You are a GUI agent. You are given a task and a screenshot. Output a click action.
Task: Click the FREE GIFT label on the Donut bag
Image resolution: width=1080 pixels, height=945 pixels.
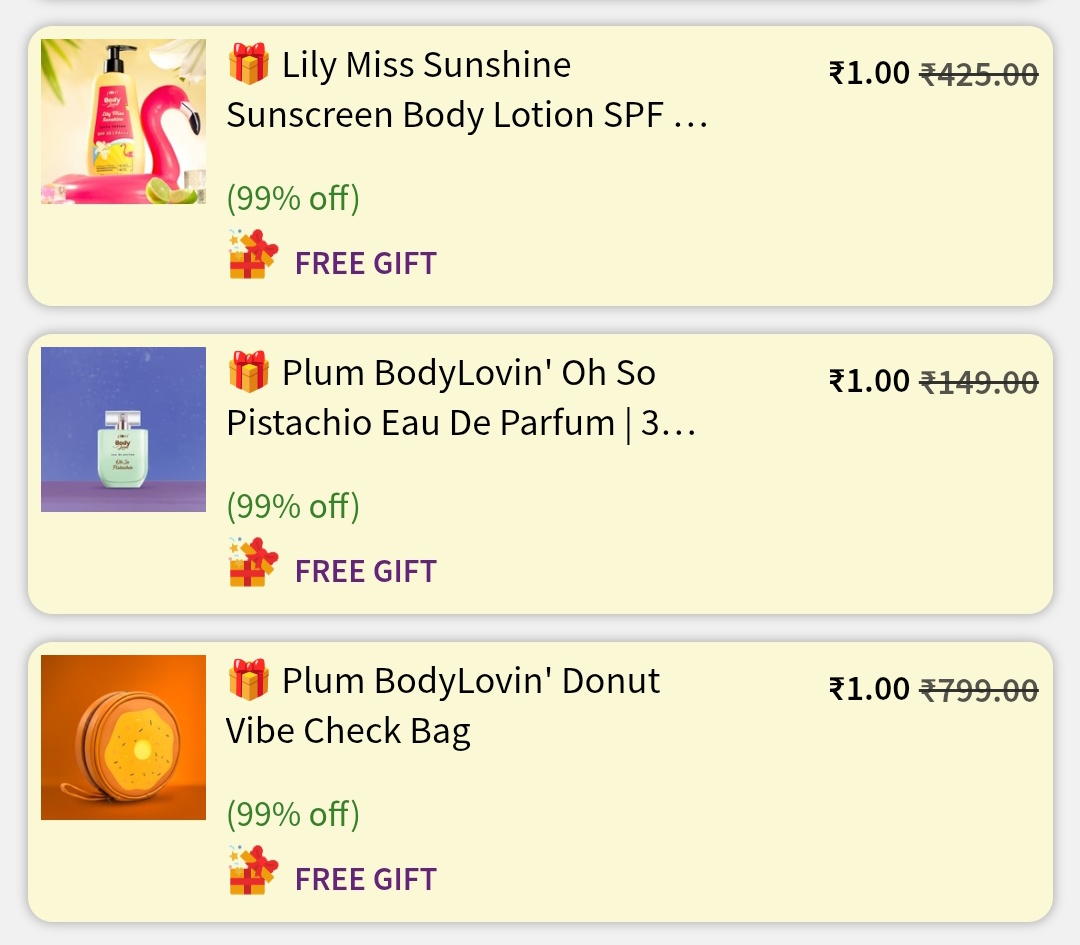click(366, 880)
